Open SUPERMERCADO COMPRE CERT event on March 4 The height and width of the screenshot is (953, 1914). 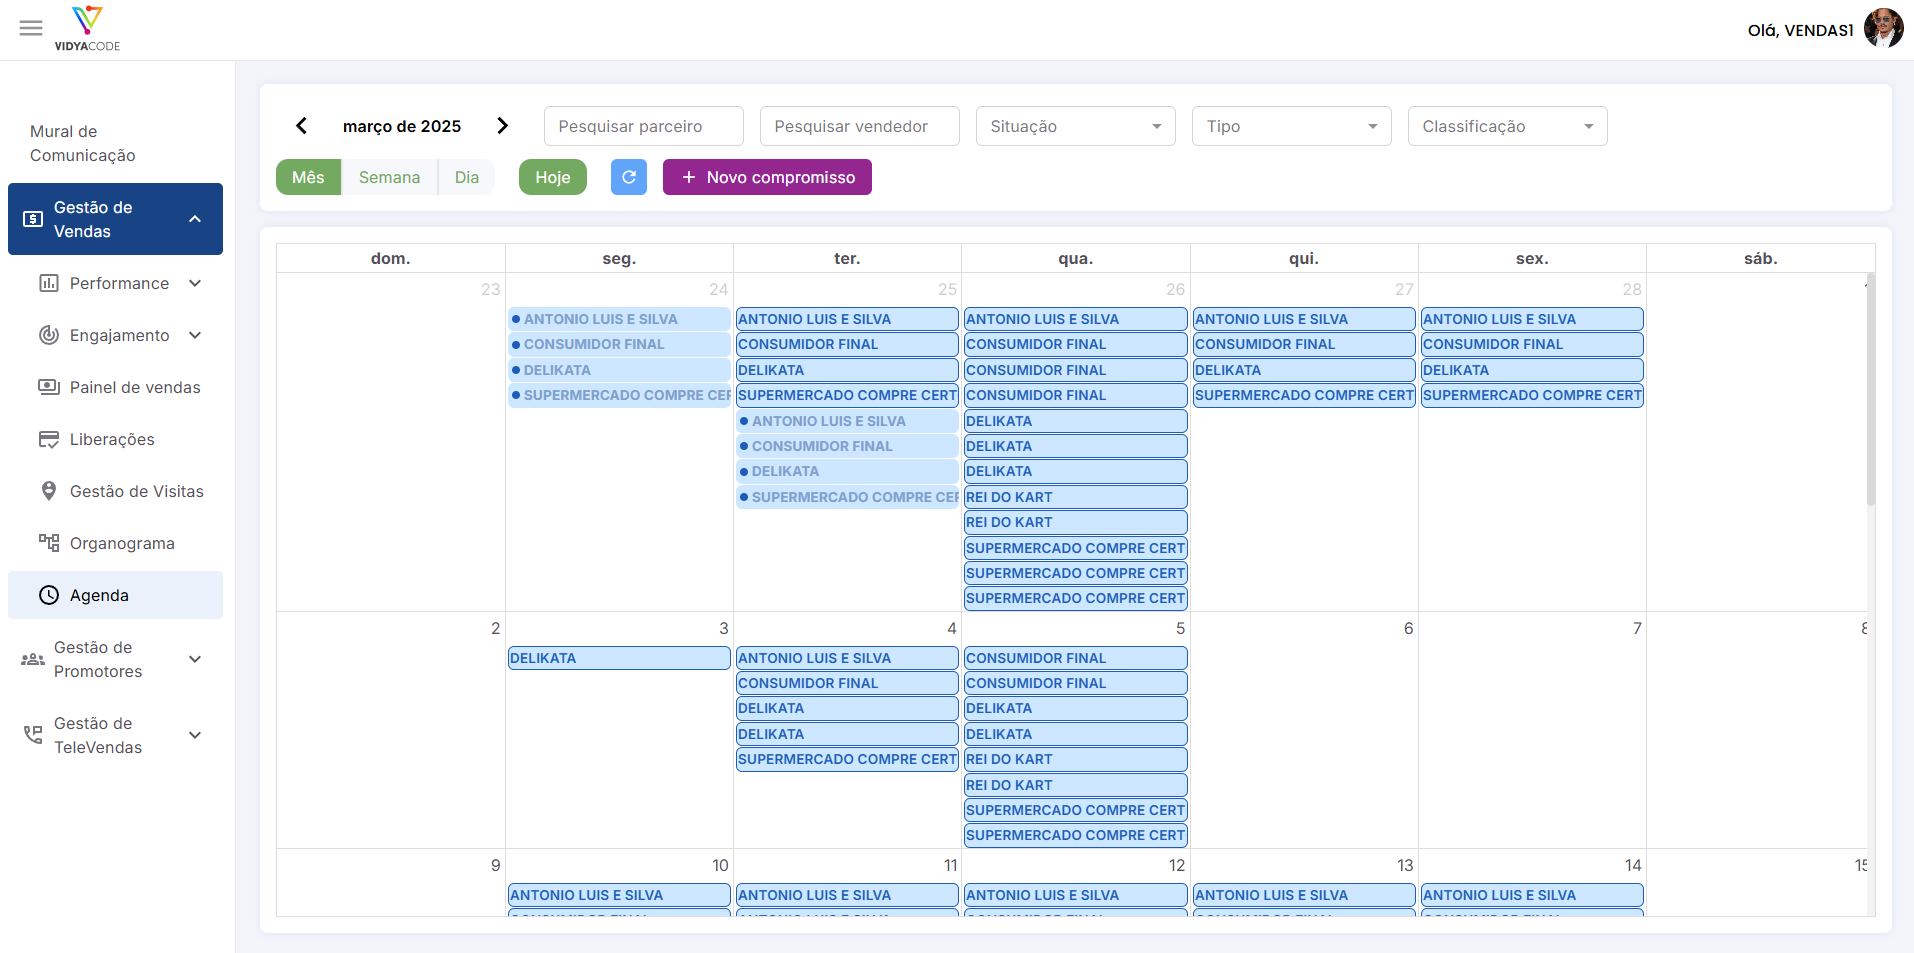pyautogui.click(x=847, y=759)
